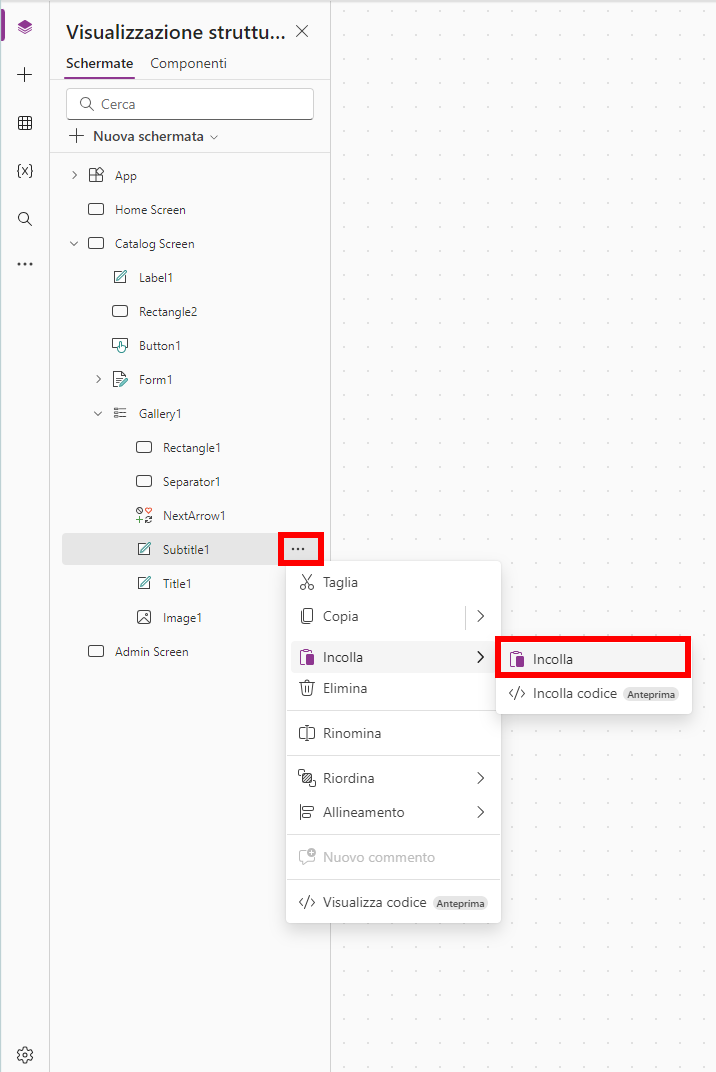Select Label1 control
This screenshot has width=716, height=1072.
pyautogui.click(x=156, y=278)
